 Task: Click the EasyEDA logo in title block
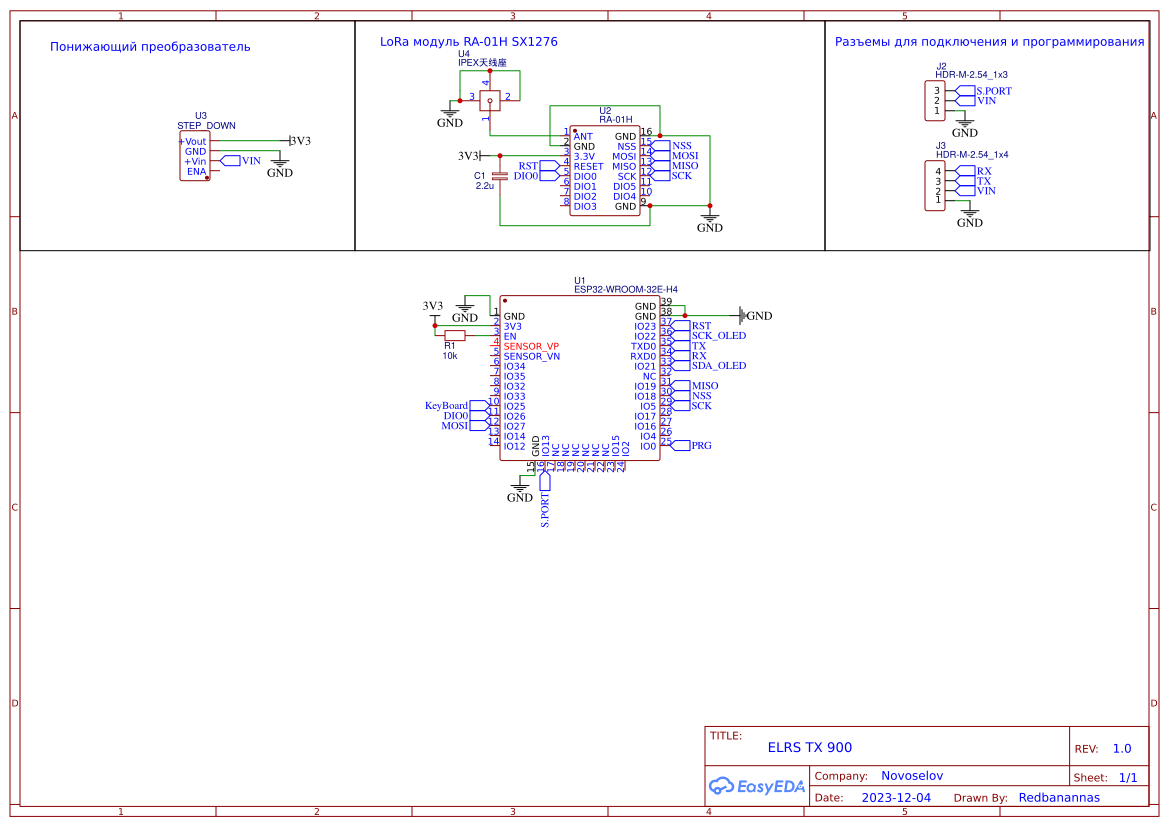pos(757,786)
